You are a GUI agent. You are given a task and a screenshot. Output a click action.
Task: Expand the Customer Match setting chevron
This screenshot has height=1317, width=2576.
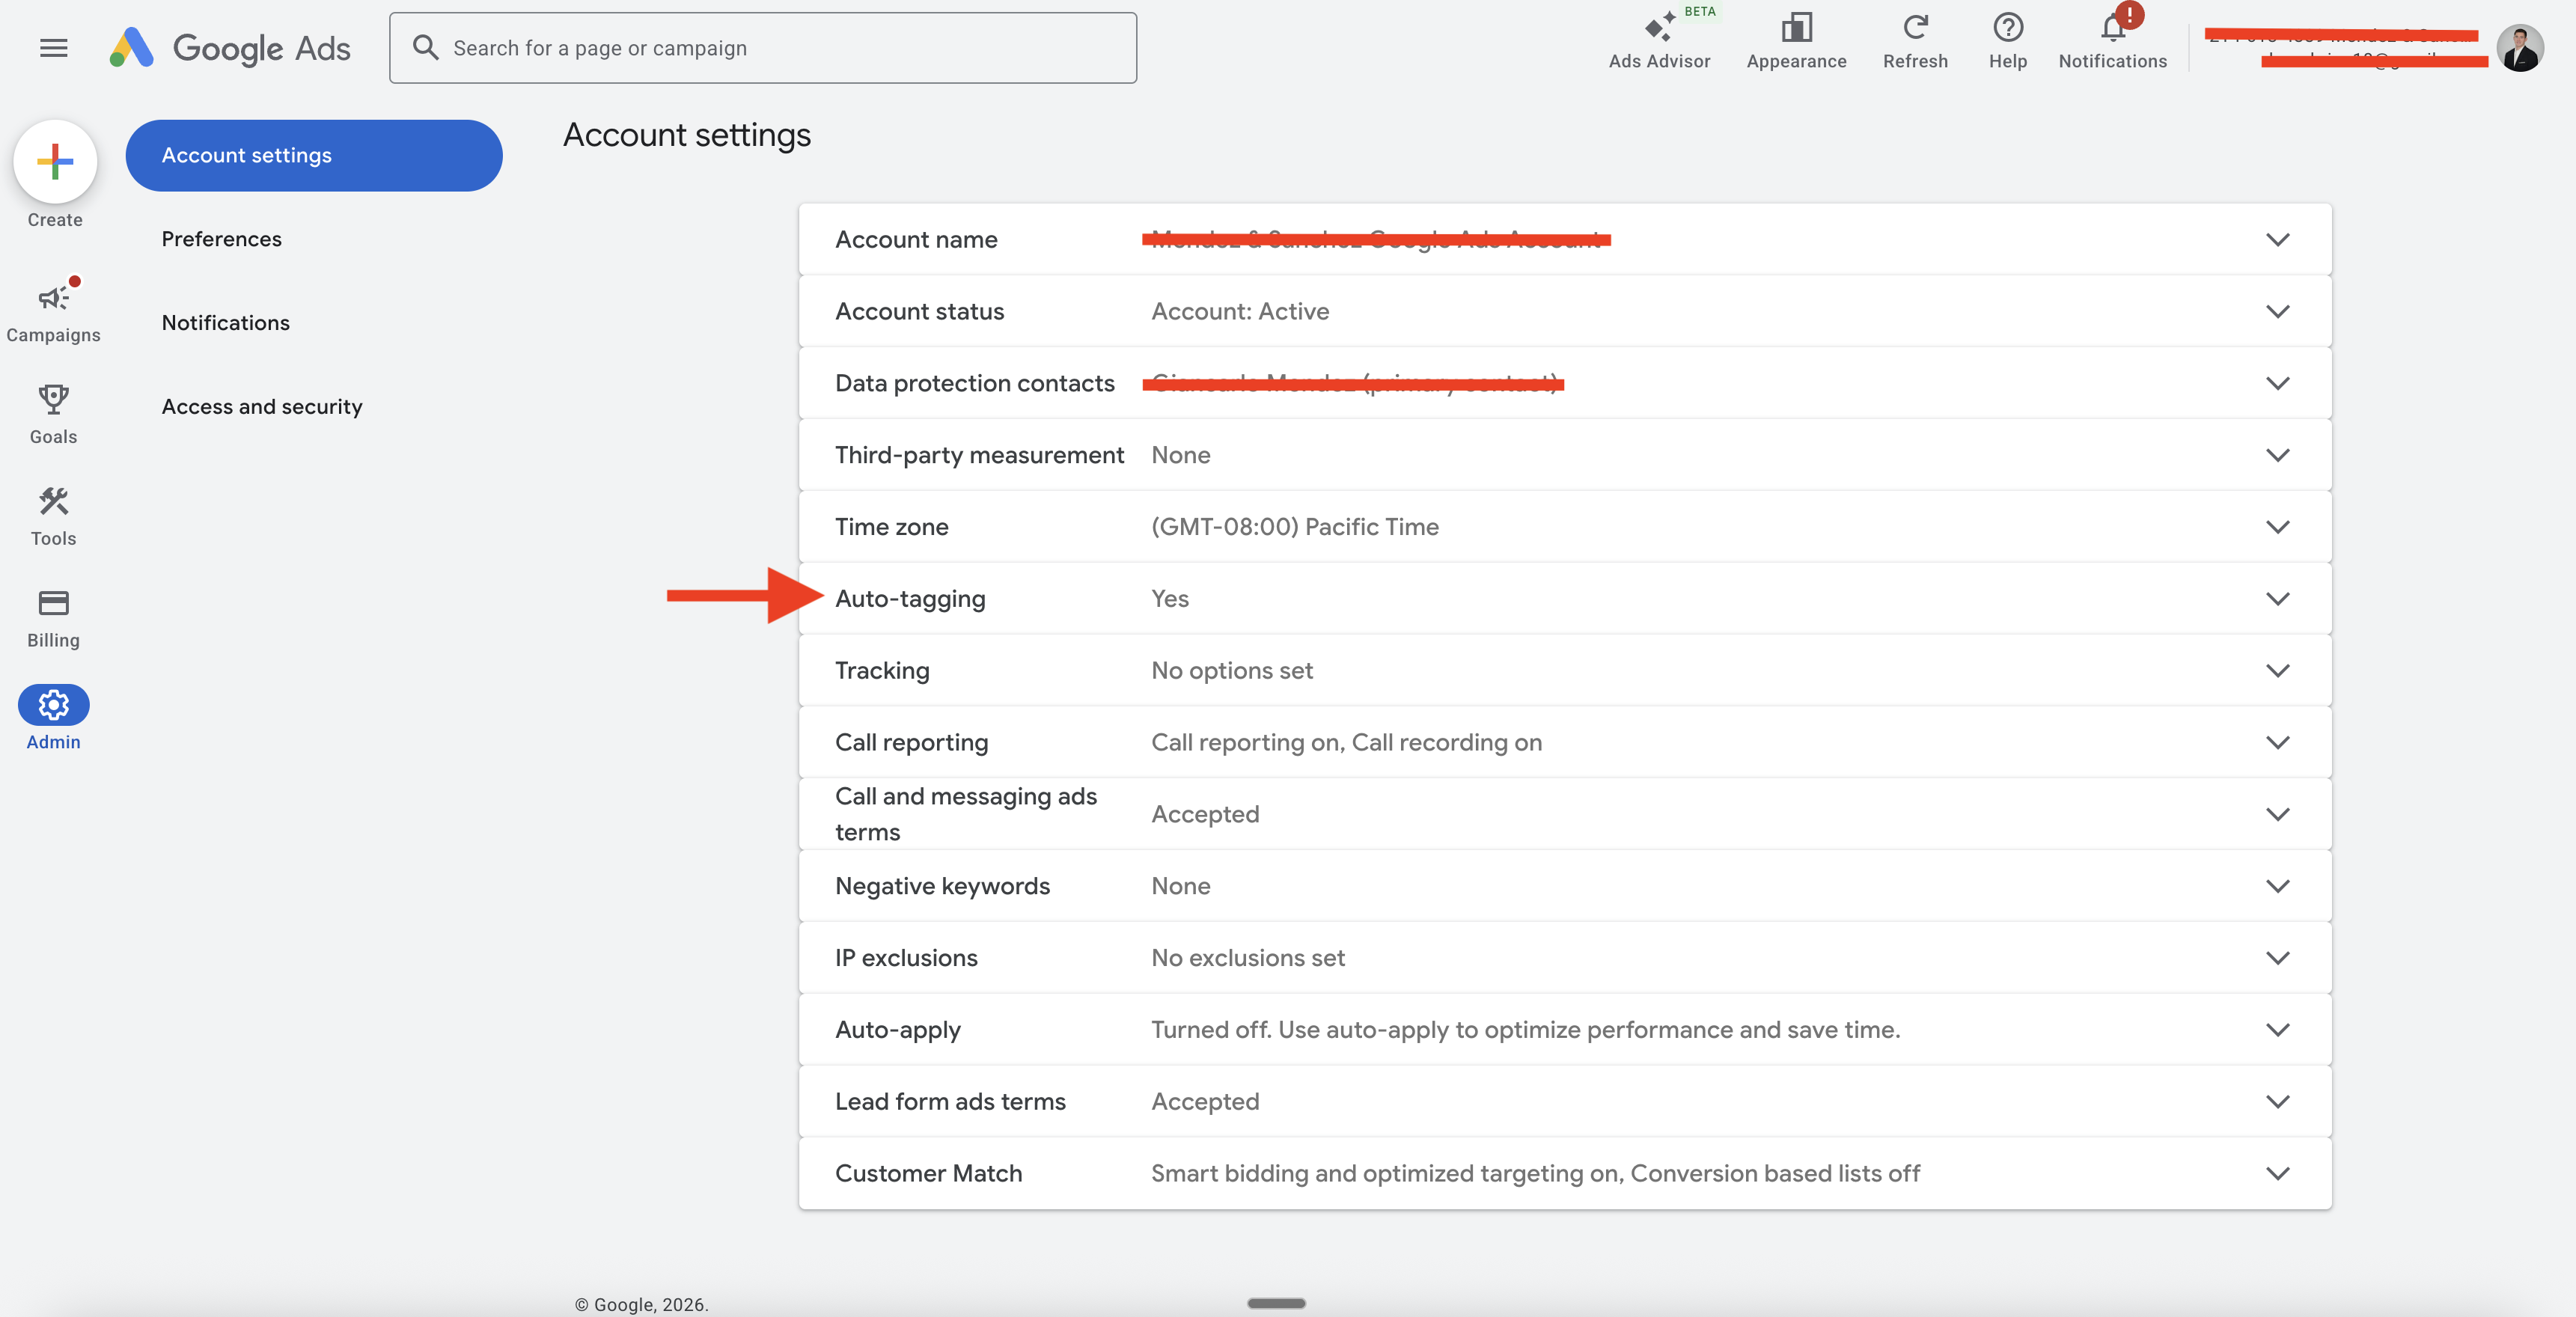point(2277,1173)
